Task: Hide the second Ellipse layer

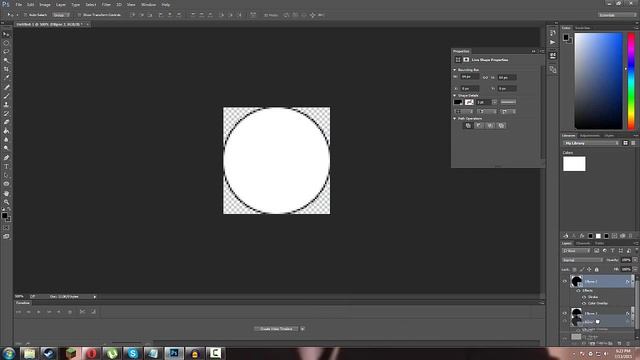Action: click(x=565, y=313)
